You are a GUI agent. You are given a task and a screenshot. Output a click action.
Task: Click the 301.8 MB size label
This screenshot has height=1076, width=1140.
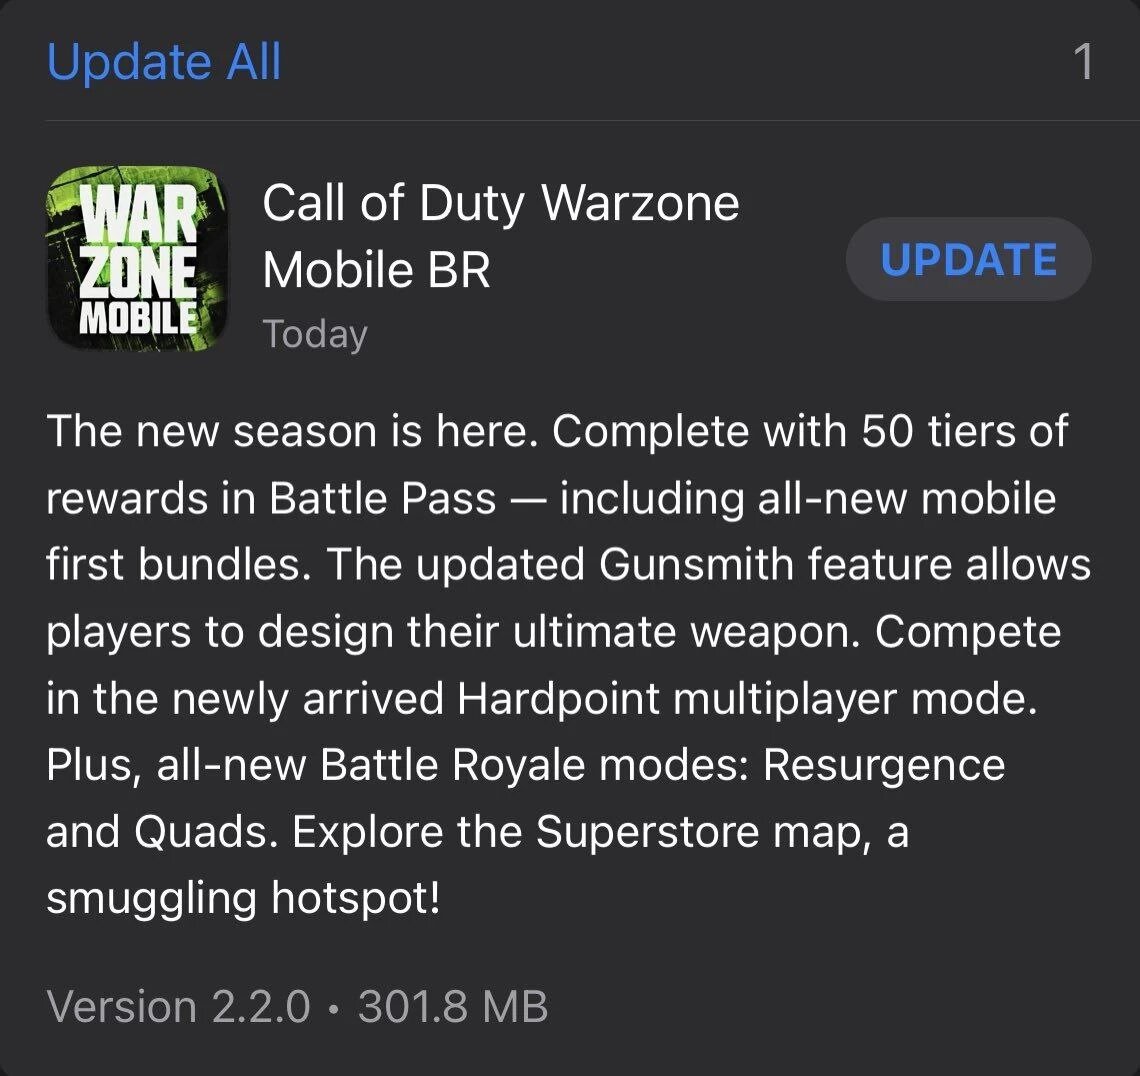click(x=452, y=1006)
